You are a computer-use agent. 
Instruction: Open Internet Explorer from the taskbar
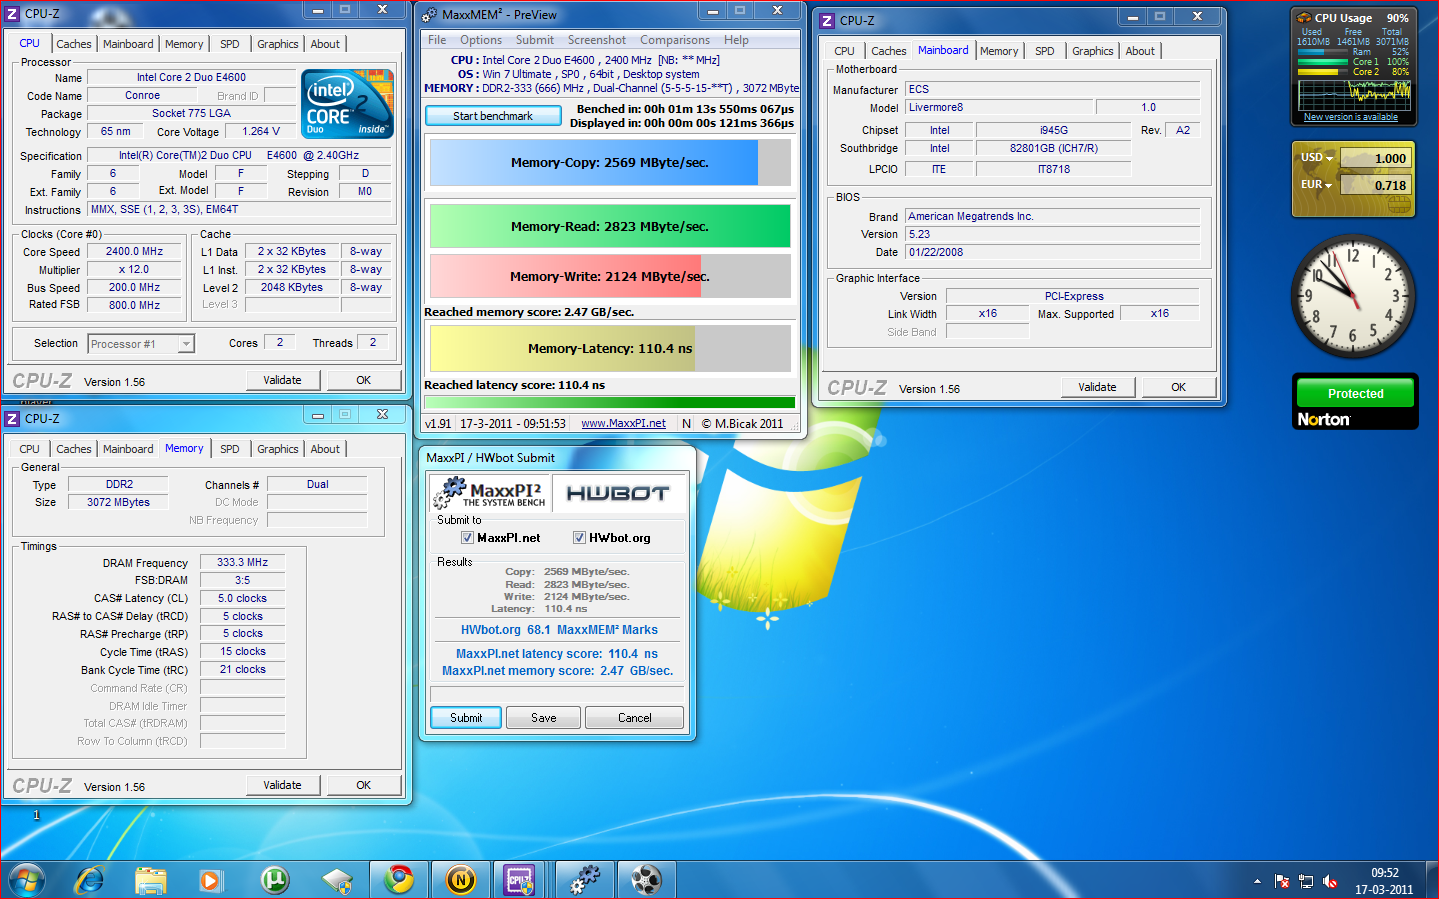(90, 880)
